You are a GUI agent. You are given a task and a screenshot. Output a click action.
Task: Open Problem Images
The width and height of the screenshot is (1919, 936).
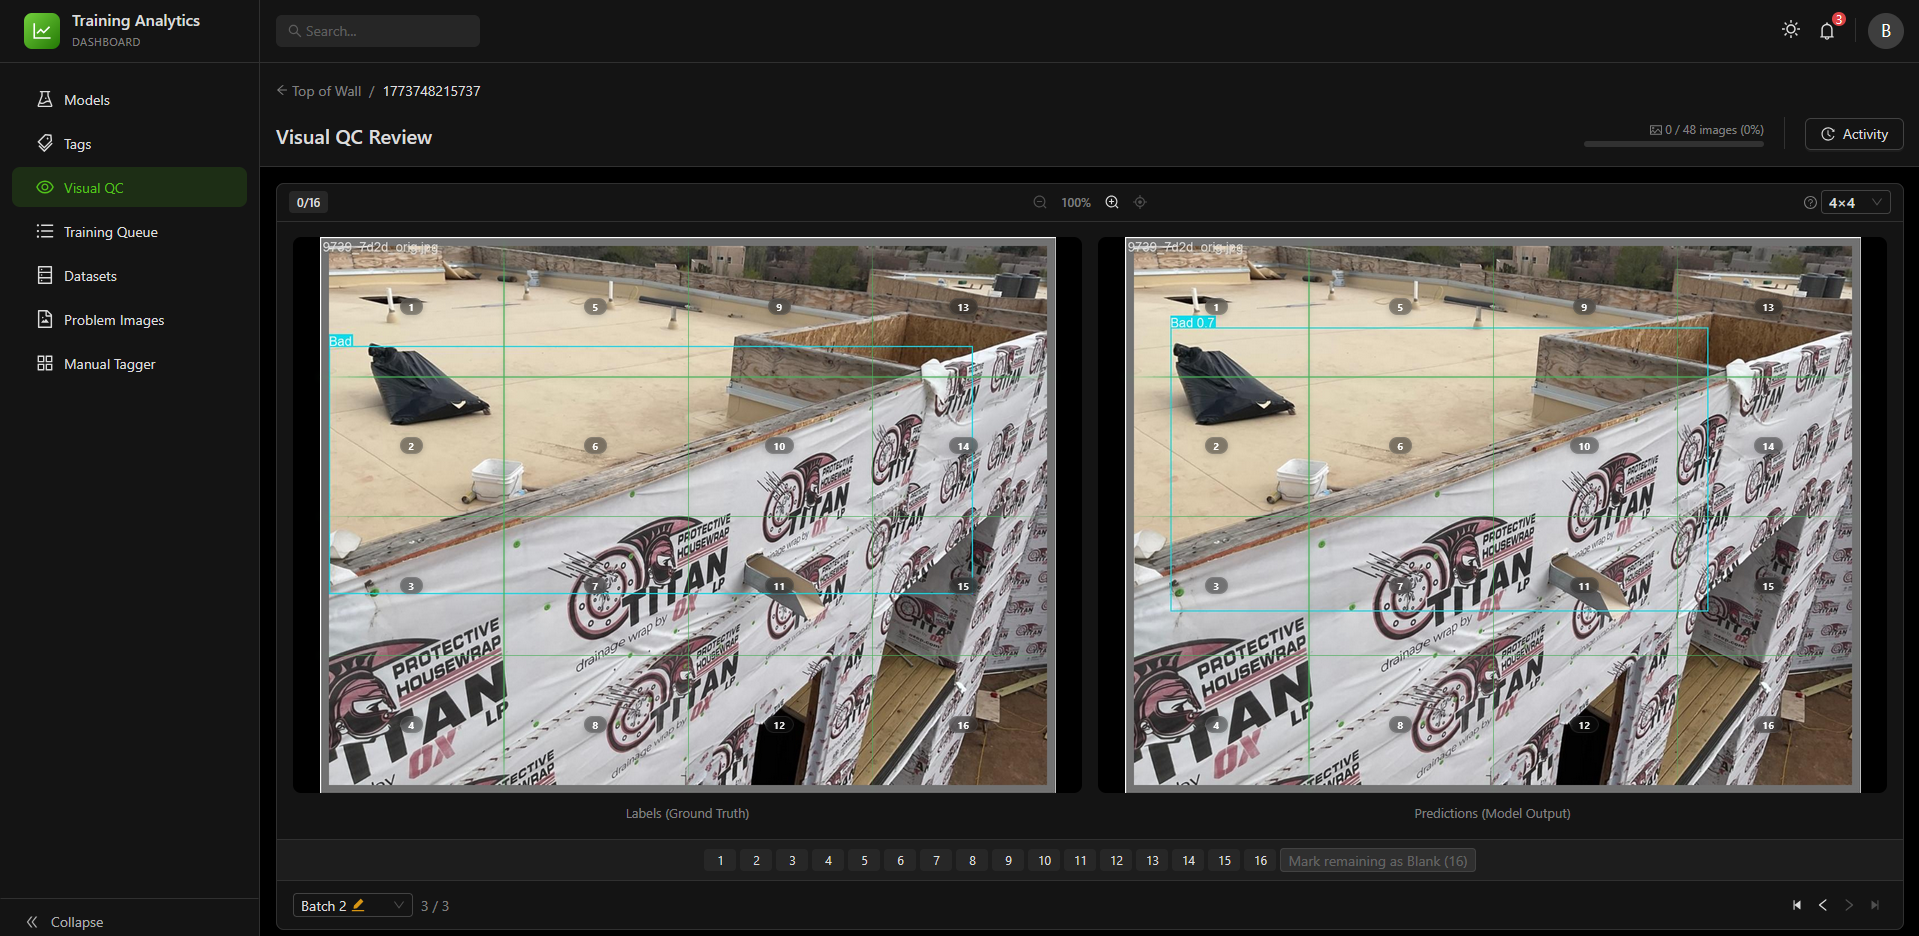pos(129,319)
